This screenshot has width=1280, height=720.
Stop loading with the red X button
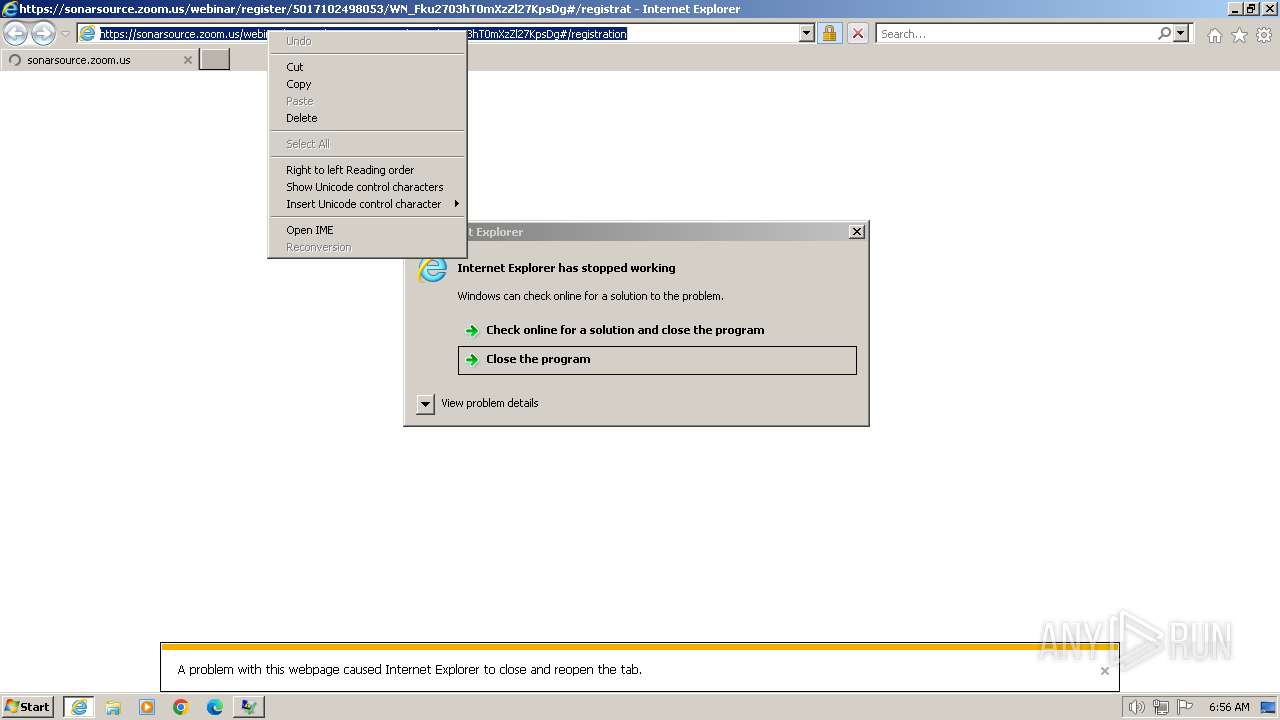click(858, 33)
